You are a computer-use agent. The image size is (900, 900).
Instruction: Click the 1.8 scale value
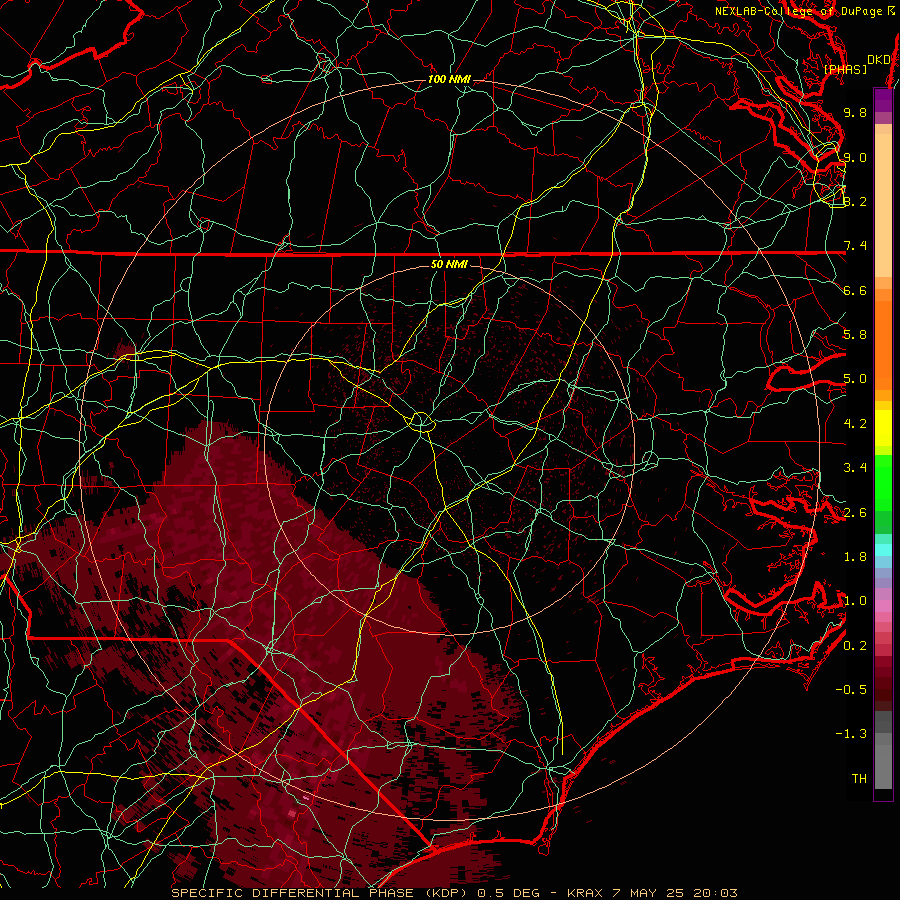[x=855, y=557]
